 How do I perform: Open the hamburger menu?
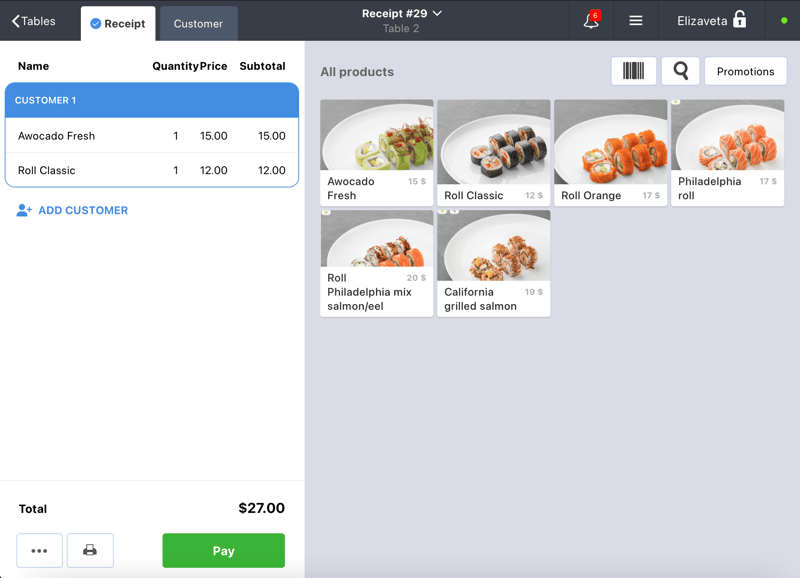point(635,21)
